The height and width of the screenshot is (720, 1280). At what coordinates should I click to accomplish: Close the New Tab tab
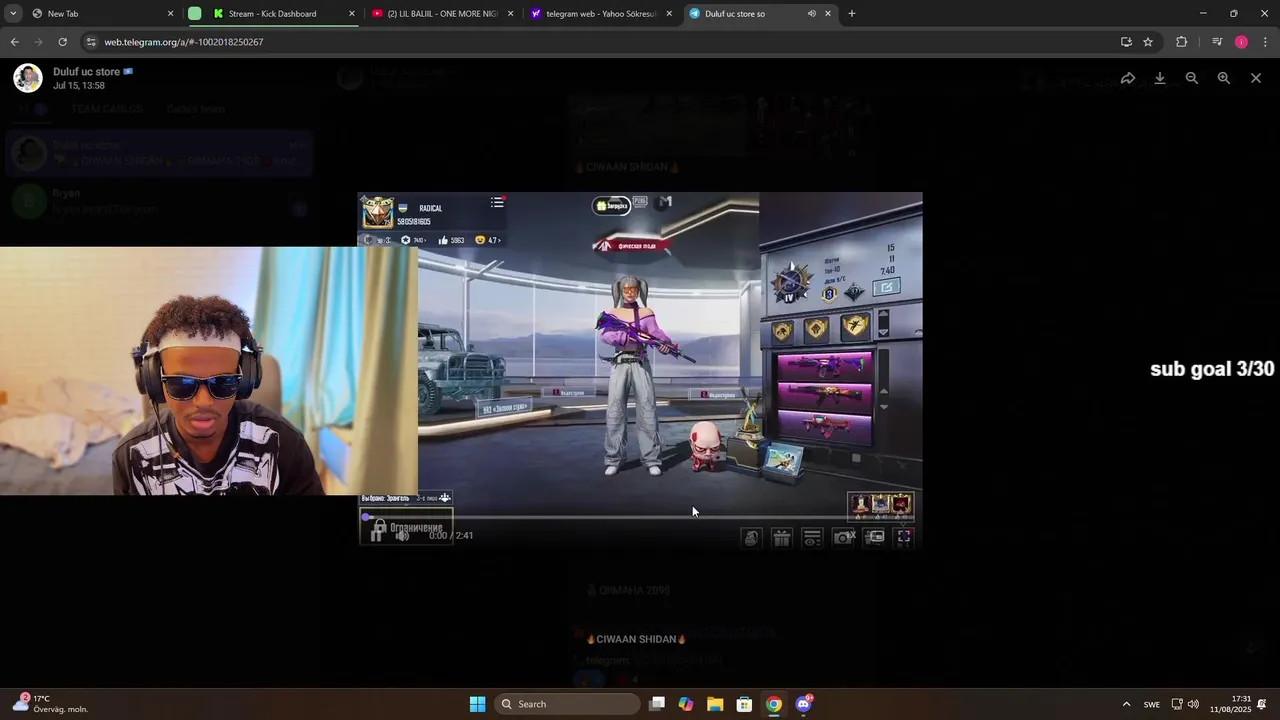coord(170,14)
